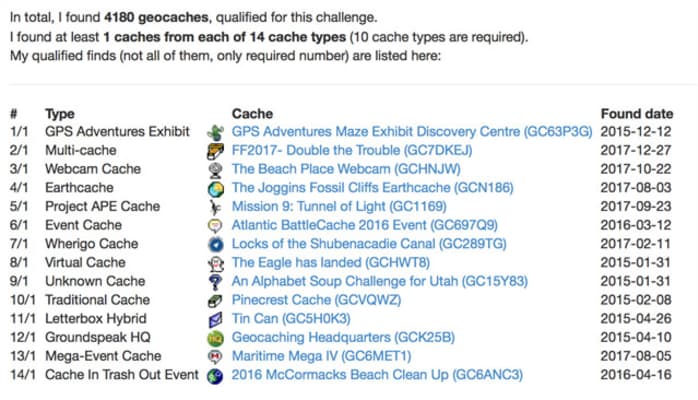The image size is (698, 400).
Task: Click the Wherigo Cache blue icon
Action: click(x=213, y=244)
